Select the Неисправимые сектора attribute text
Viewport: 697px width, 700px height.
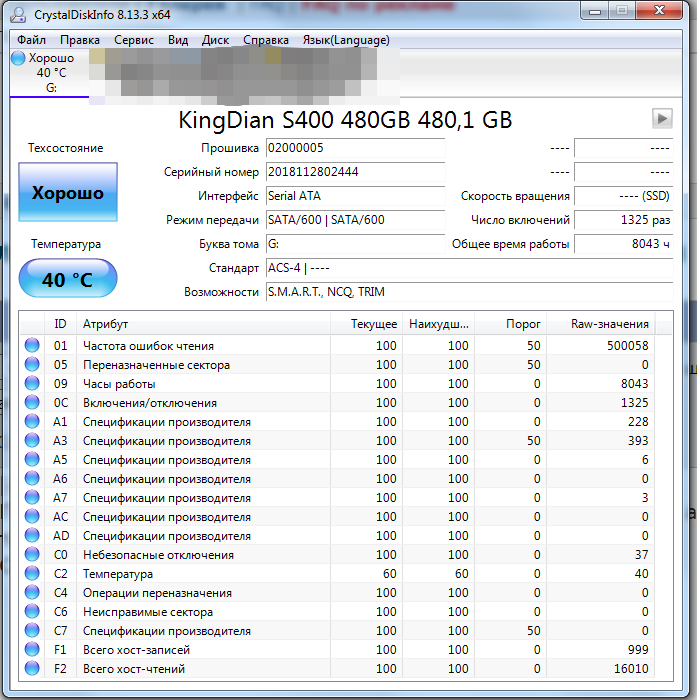click(148, 612)
